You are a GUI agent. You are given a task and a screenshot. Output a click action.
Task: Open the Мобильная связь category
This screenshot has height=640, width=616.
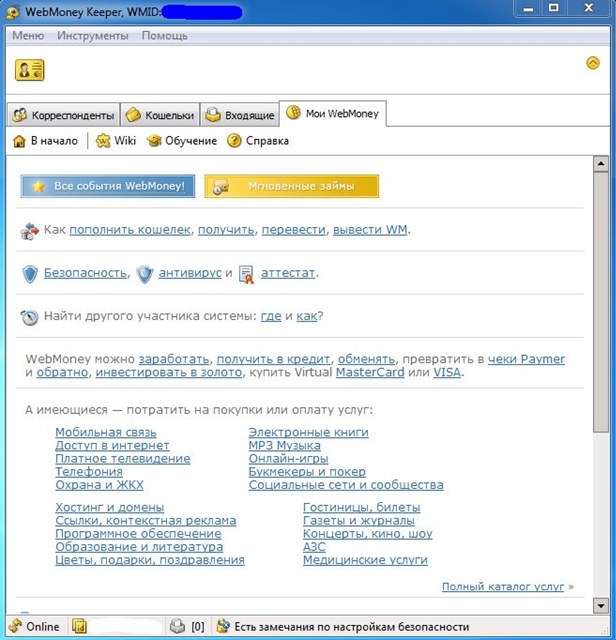(106, 432)
